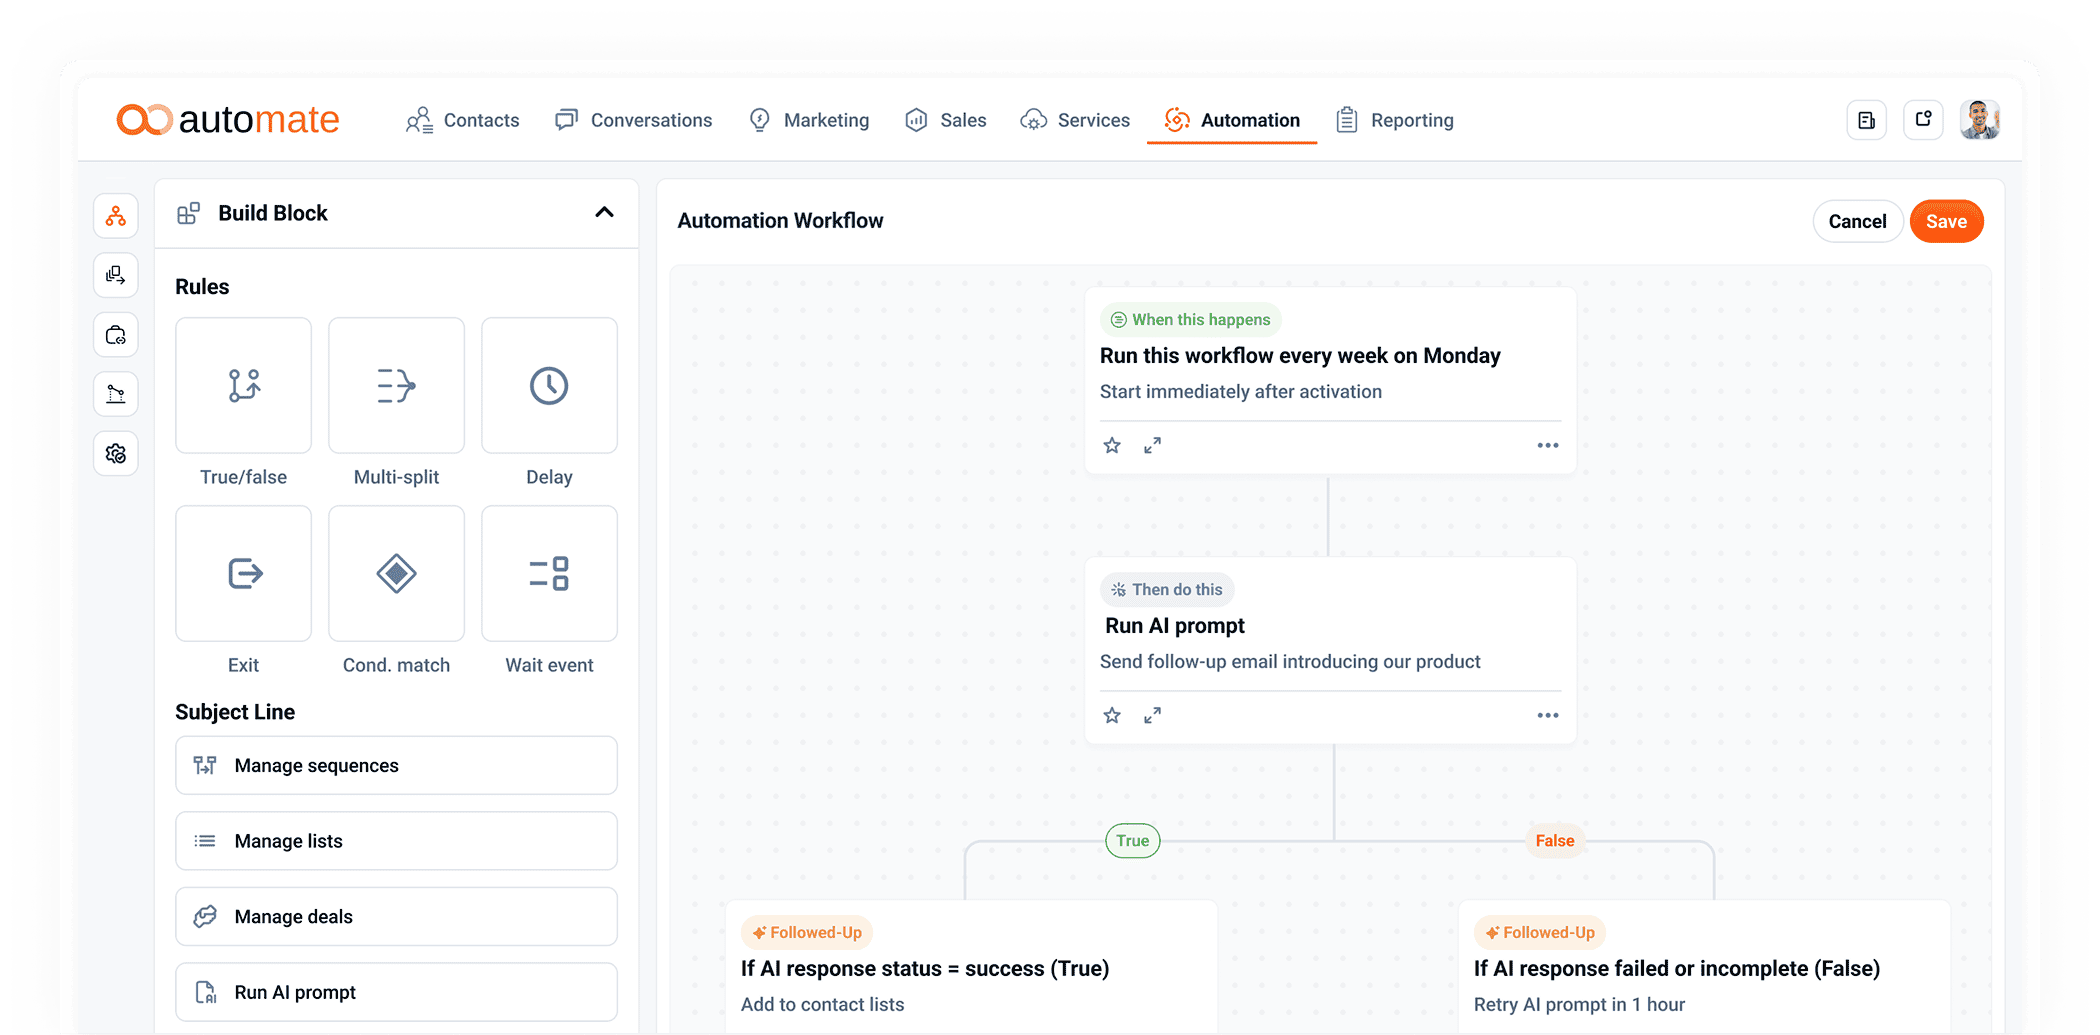Open more options on Run AI prompt card
The width and height of the screenshot is (2100, 1035).
[1547, 716]
